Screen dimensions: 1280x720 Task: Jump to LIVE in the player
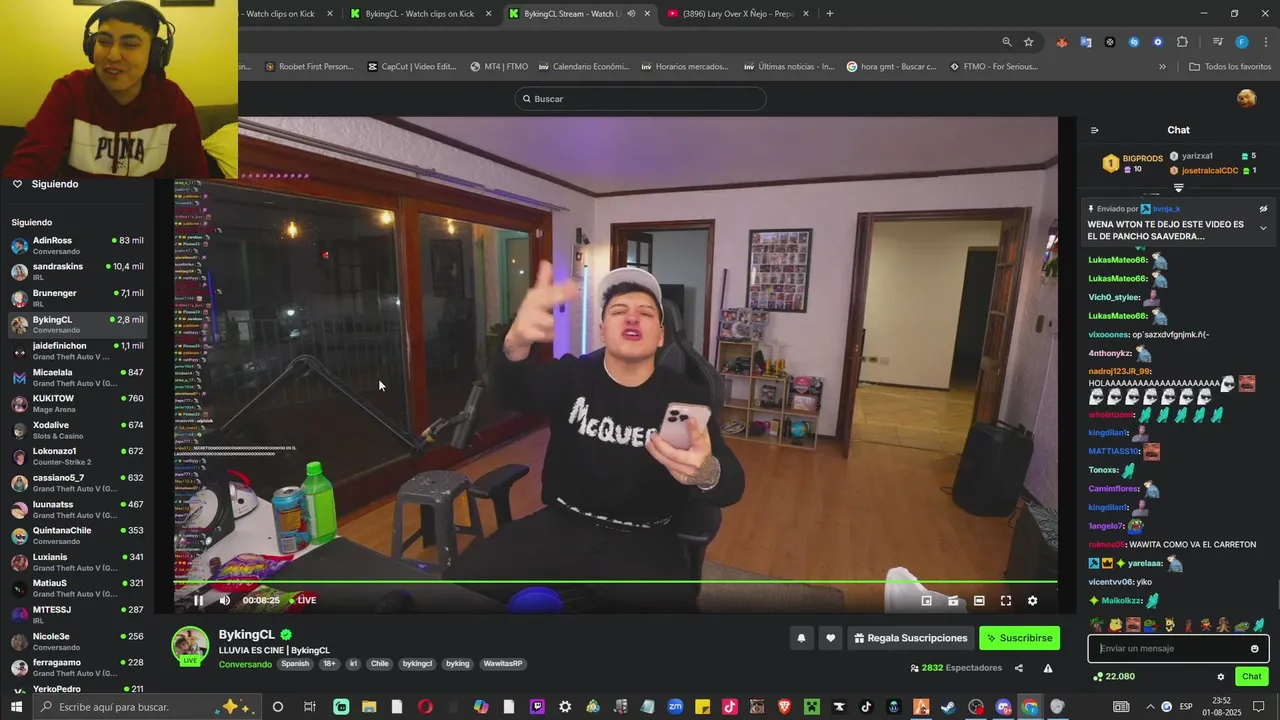(303, 600)
